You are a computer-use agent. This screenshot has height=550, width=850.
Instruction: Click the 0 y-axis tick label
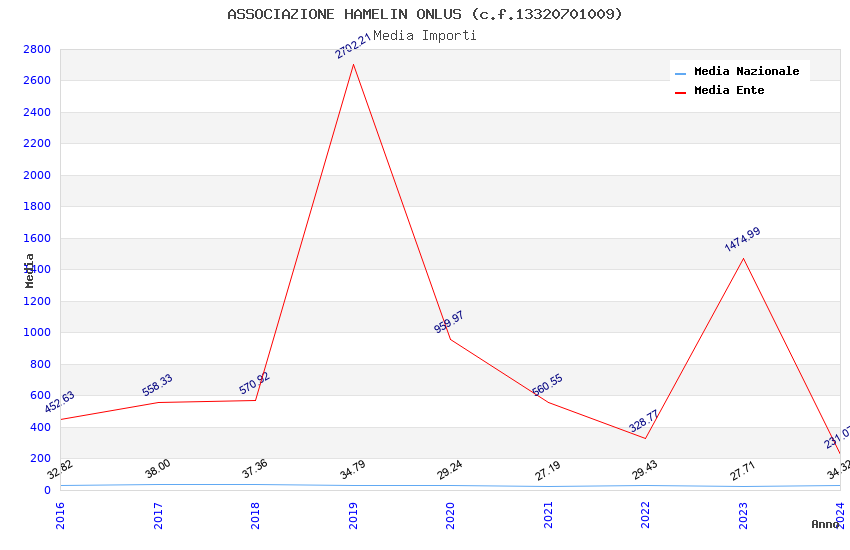(48, 490)
